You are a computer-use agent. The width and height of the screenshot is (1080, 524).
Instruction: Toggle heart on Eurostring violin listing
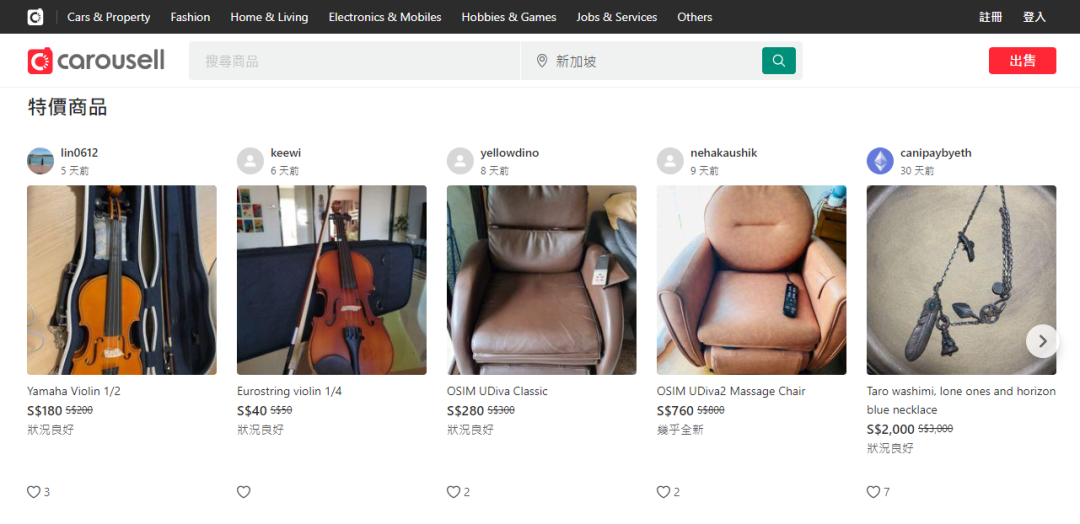point(243,492)
